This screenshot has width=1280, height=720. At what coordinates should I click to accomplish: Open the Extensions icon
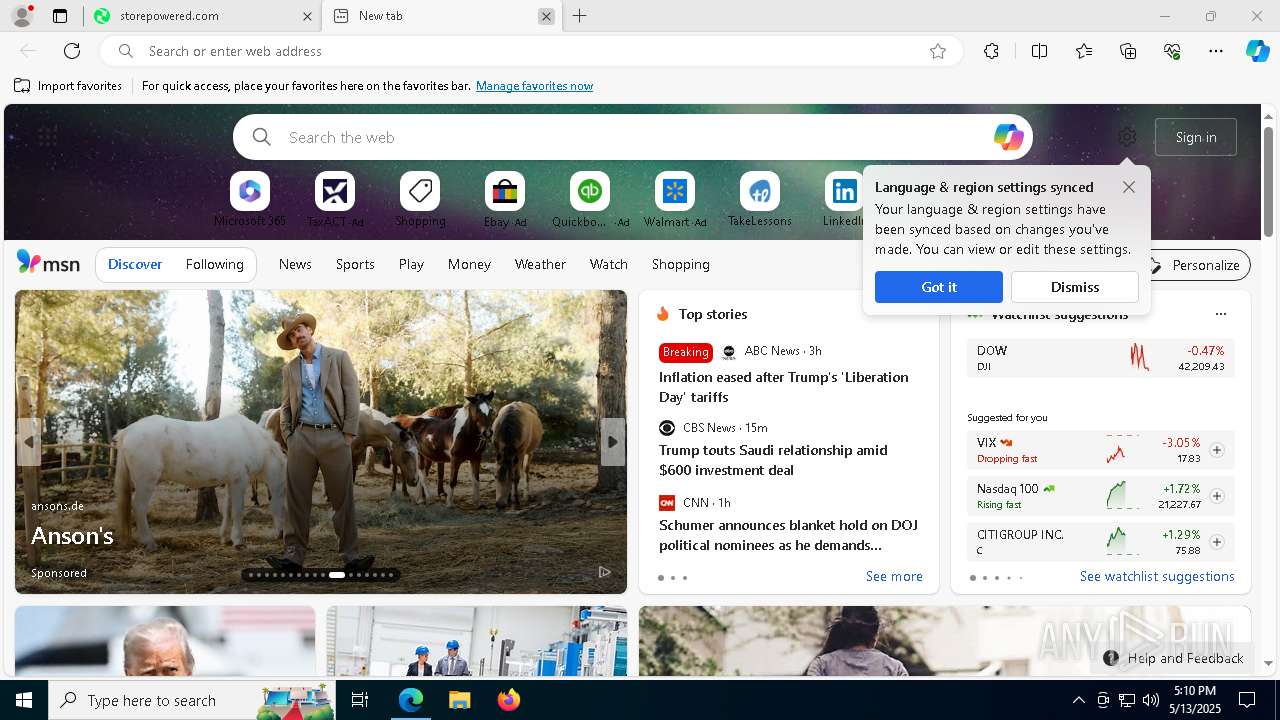pos(991,51)
